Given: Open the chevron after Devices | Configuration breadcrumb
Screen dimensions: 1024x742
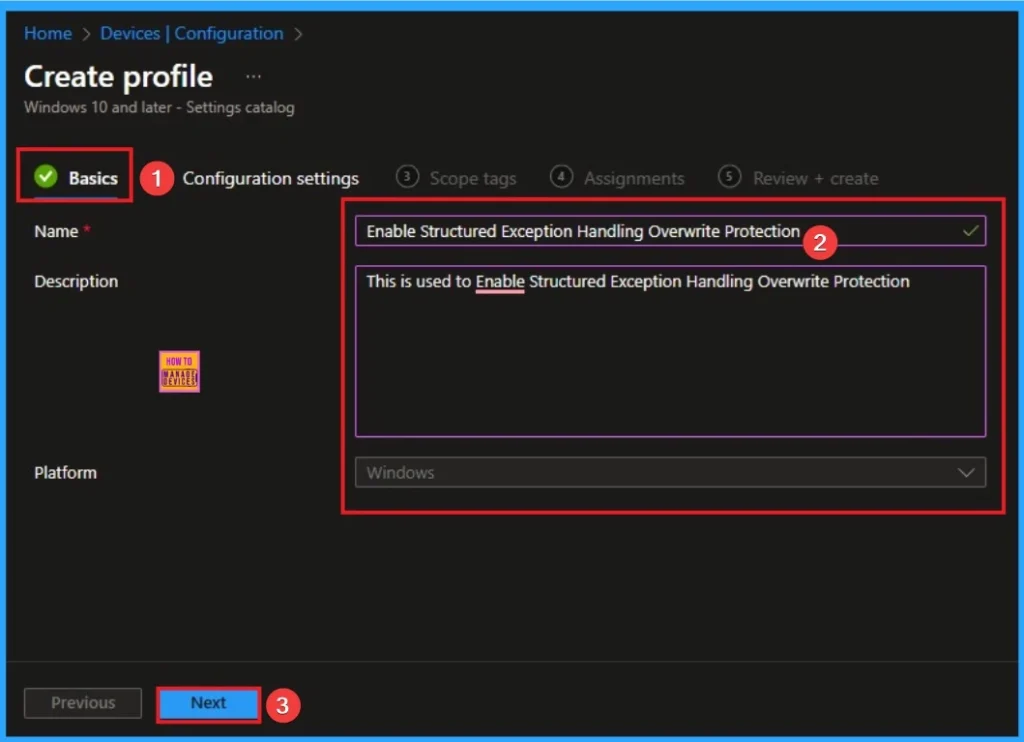Looking at the screenshot, I should [x=298, y=33].
